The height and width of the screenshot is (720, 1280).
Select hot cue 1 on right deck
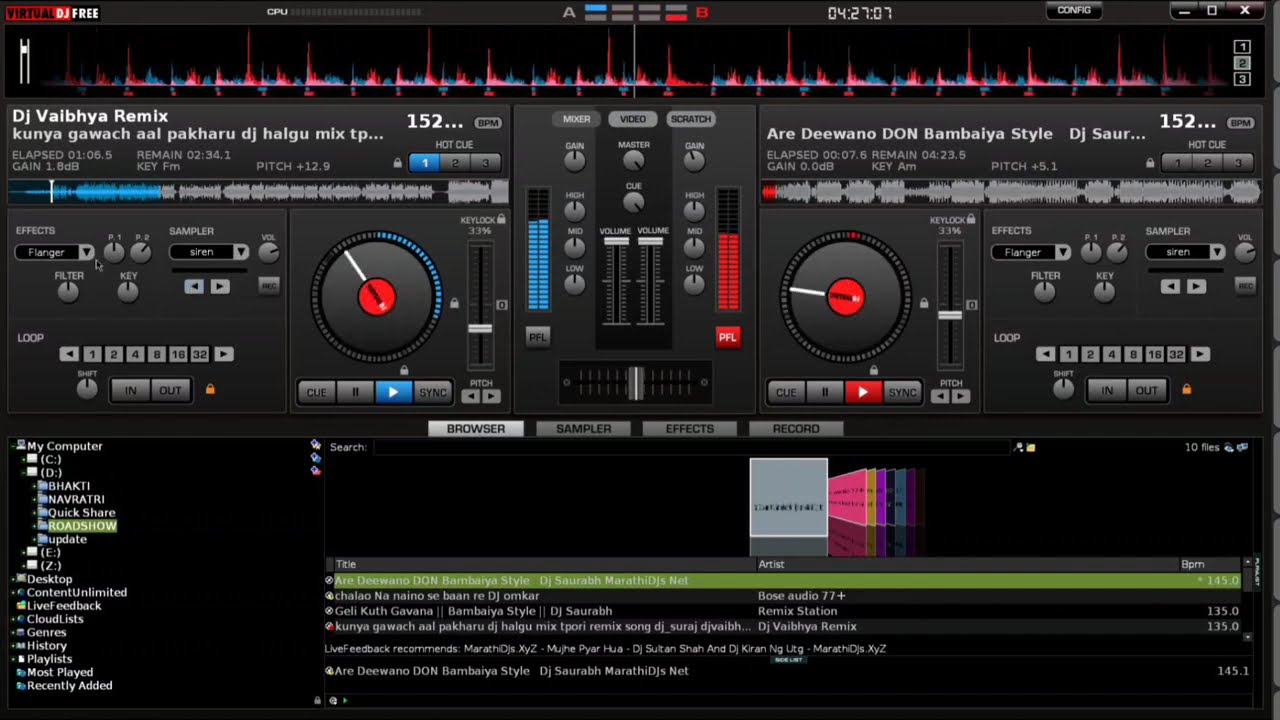coord(1177,163)
